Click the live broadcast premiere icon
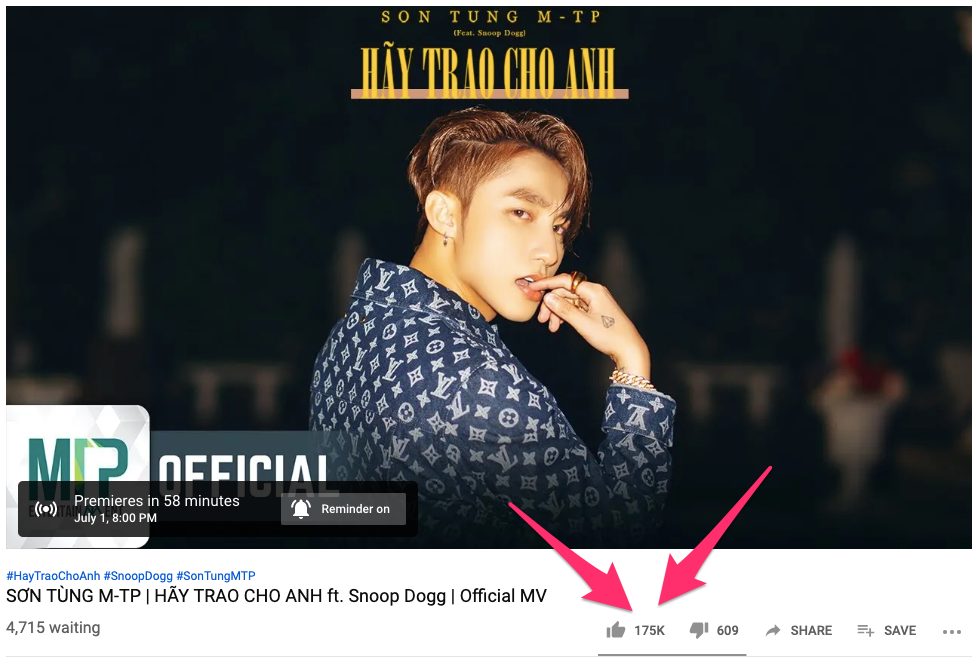The height and width of the screenshot is (664, 978). coord(46,509)
